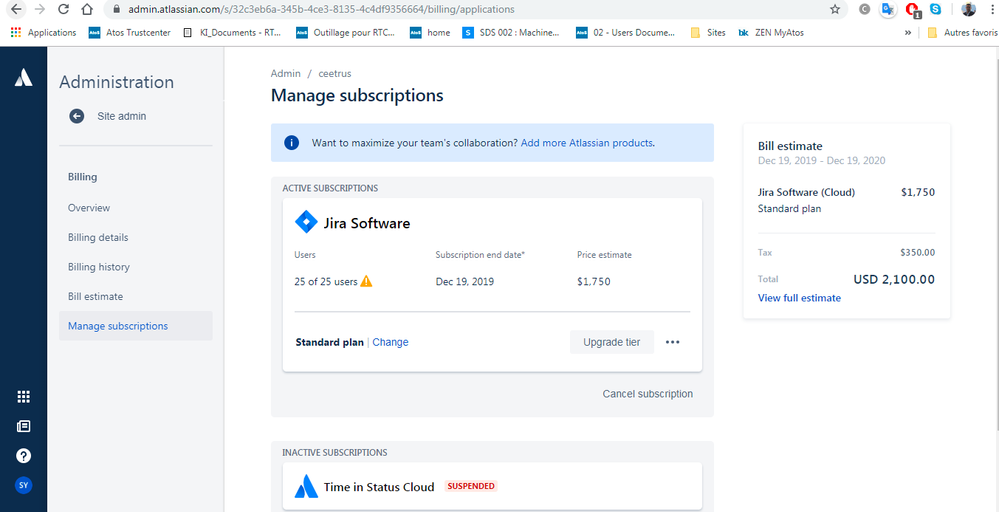The width and height of the screenshot is (999, 512).
Task: Click the Jira Software '$1,750' price estimate
Action: coord(594,281)
